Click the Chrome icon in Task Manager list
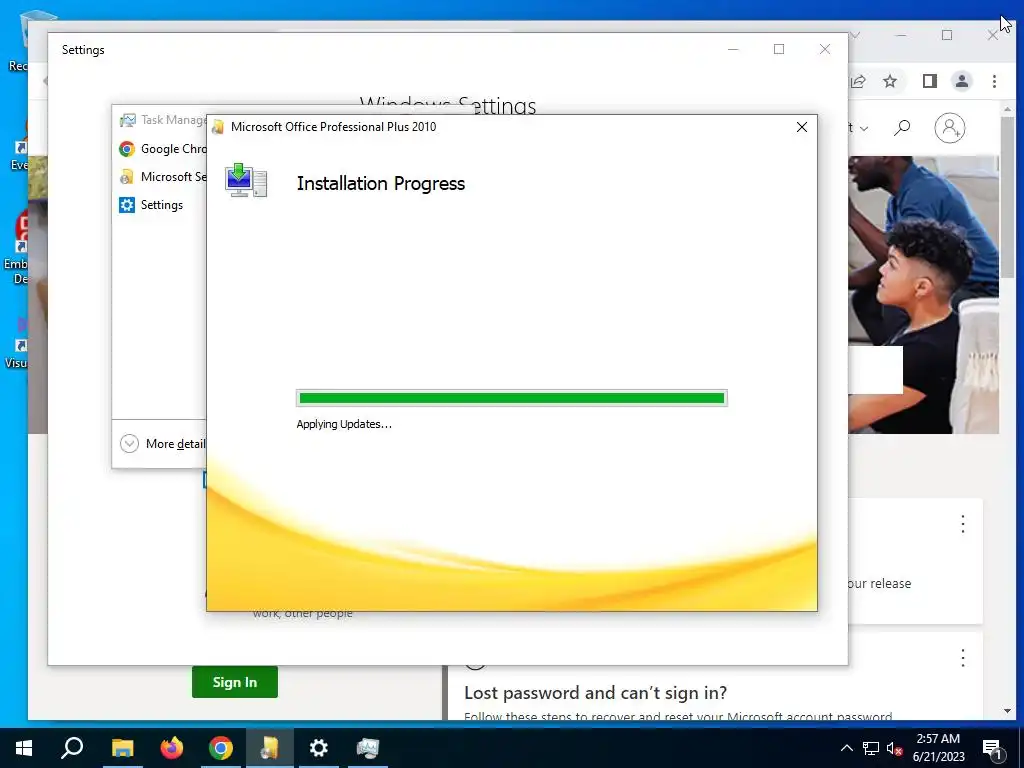This screenshot has height=768, width=1024. click(127, 149)
